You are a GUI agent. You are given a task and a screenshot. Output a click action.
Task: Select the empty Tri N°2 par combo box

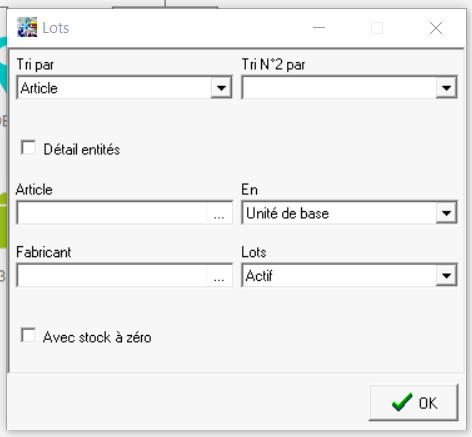(349, 88)
